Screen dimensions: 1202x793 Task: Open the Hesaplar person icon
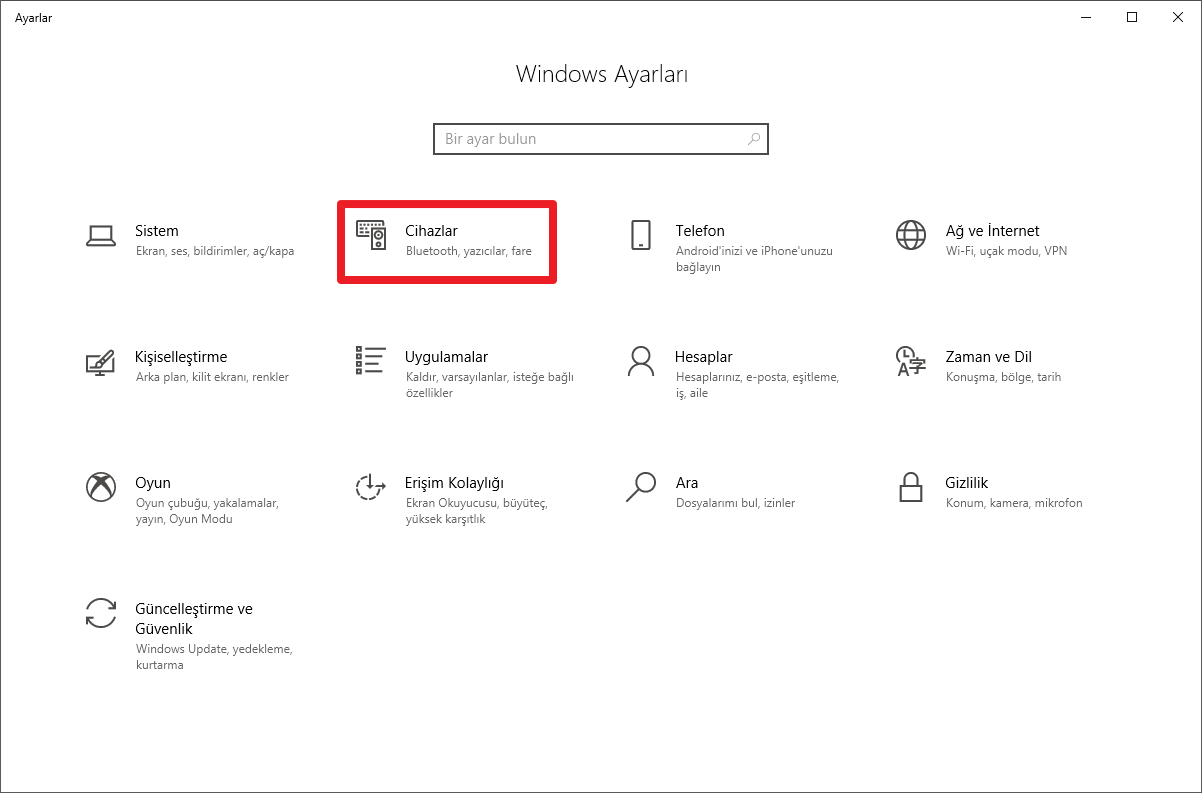pos(641,361)
